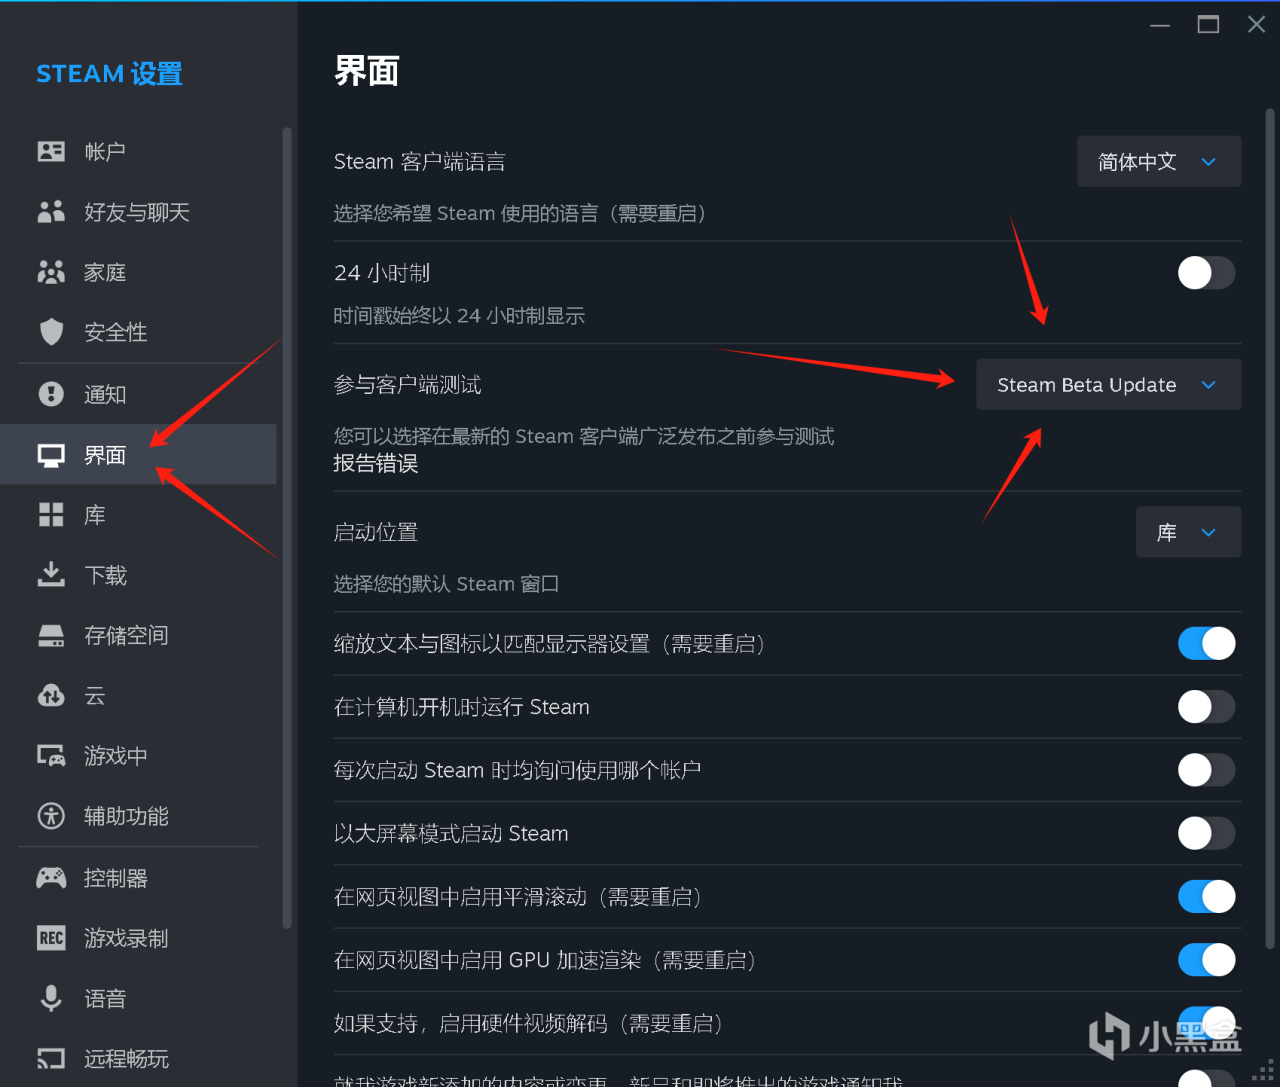Enable 以大屏幕模式启动 Steam toggle
Image resolution: width=1280 pixels, height=1087 pixels.
1206,833
